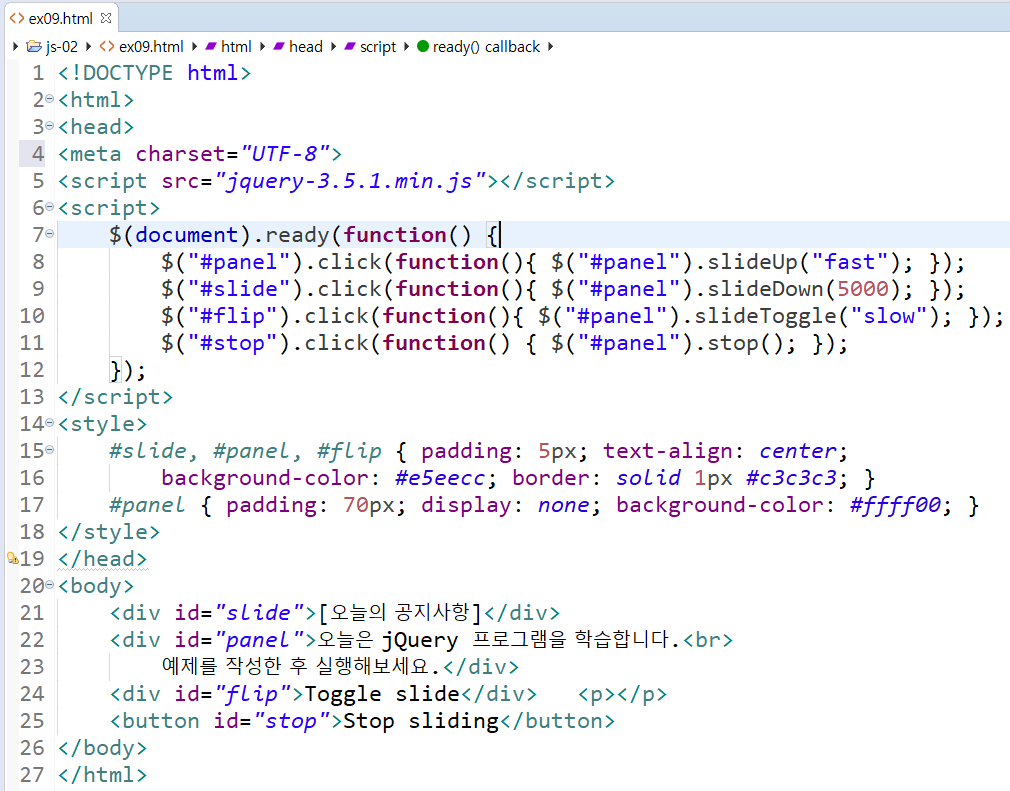Click the </head> closing tag on line 19
Viewport: 1010px width, 791px height.
coord(102,558)
